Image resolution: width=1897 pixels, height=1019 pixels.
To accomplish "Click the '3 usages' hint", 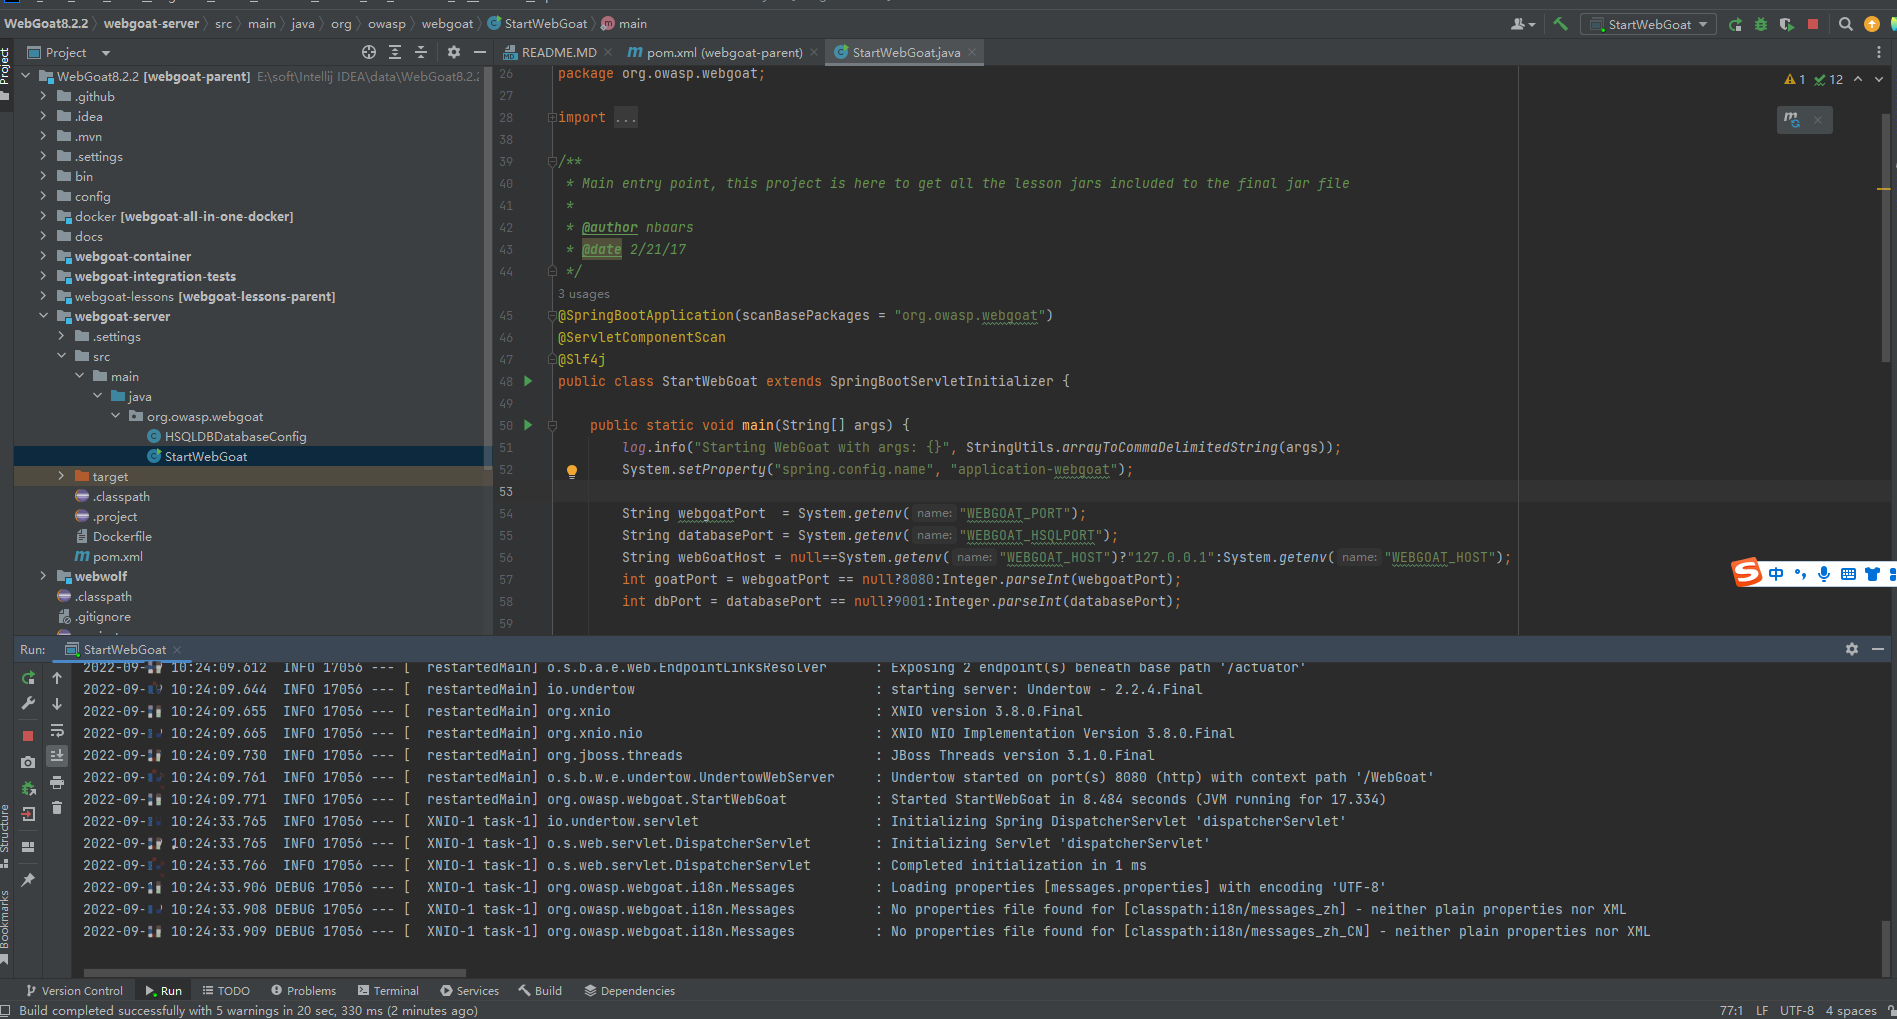I will click(x=584, y=294).
